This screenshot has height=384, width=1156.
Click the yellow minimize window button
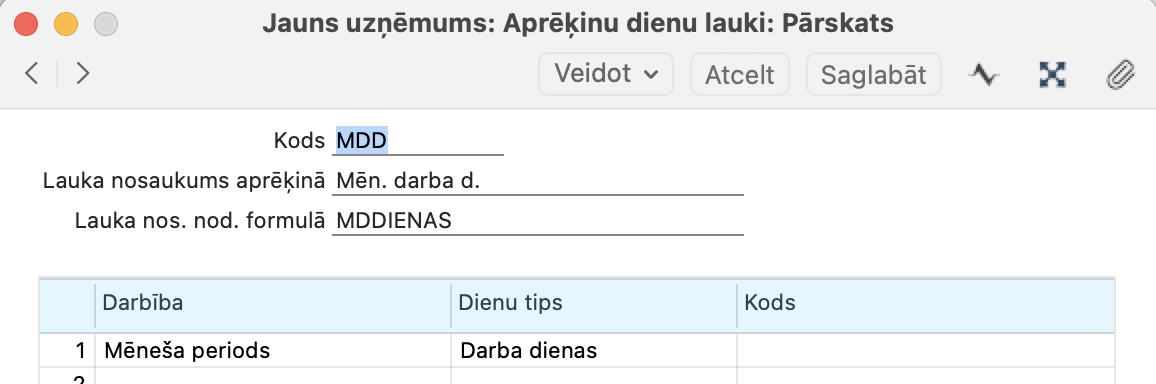point(66,24)
